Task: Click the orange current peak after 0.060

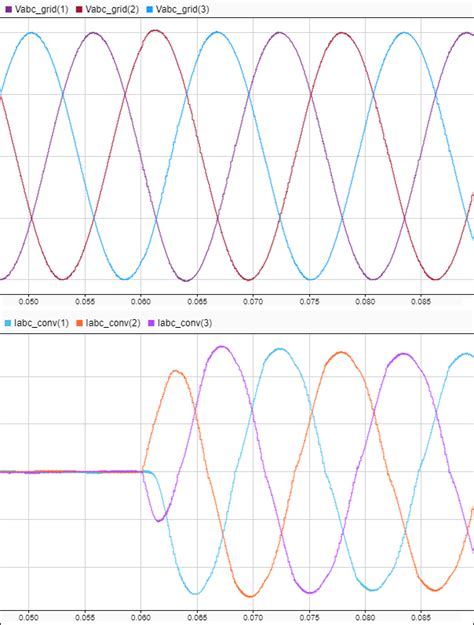Action: click(x=176, y=371)
